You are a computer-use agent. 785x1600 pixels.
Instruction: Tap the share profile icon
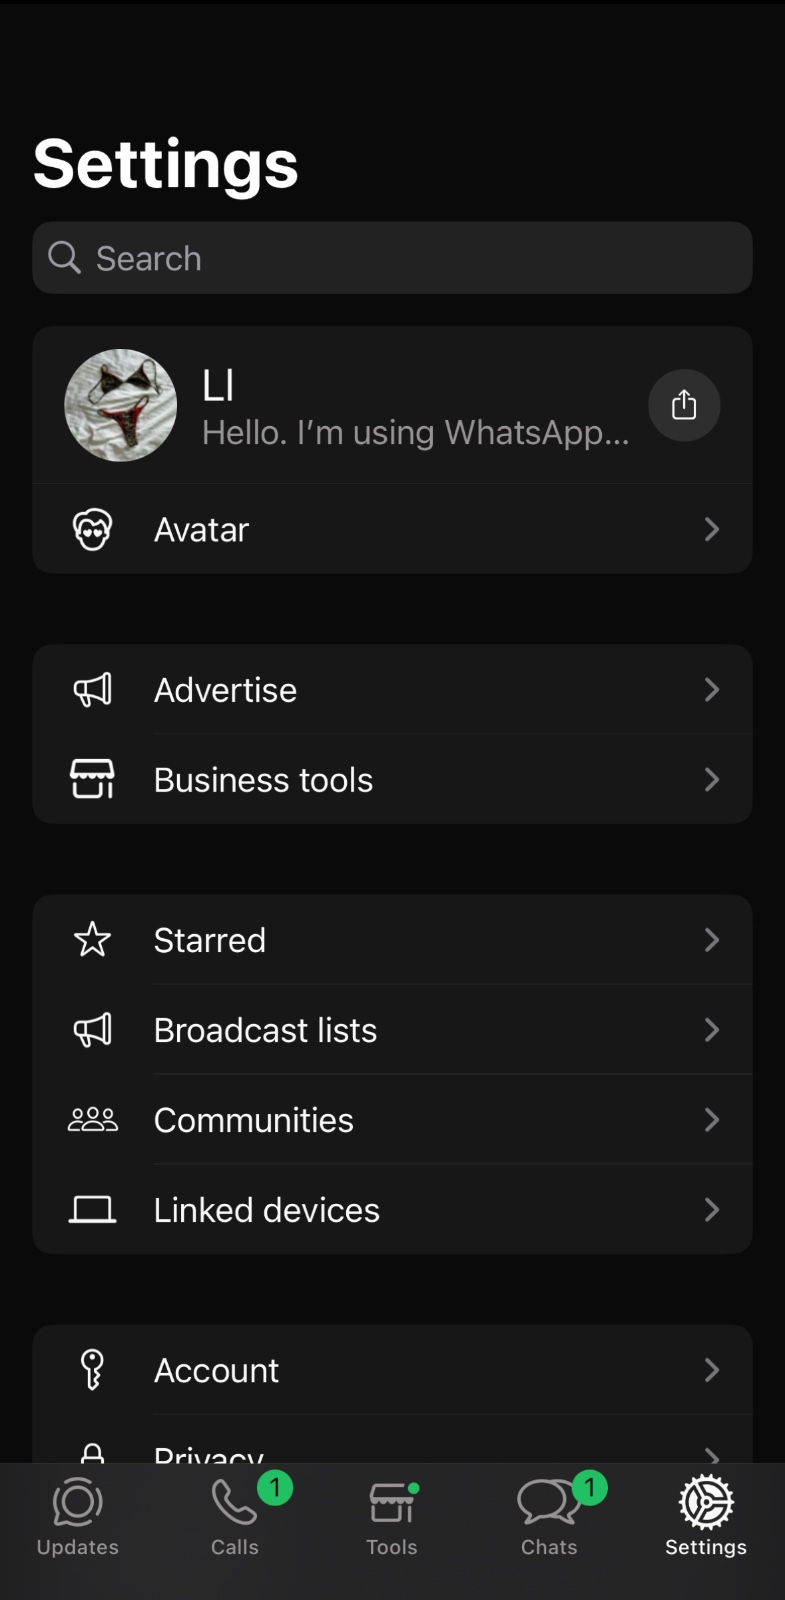tap(684, 405)
